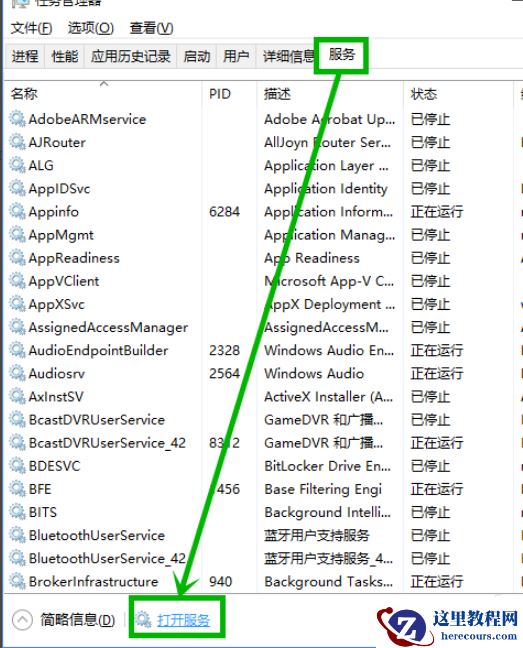Click description 'Windows Audio' for Audiosrv
The image size is (523, 648).
(314, 374)
